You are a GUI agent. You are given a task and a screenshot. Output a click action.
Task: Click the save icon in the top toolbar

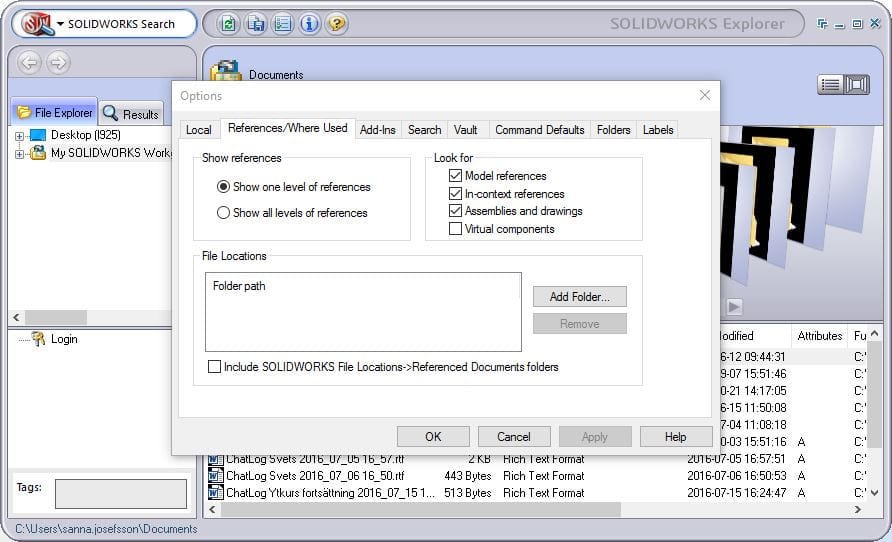click(256, 24)
